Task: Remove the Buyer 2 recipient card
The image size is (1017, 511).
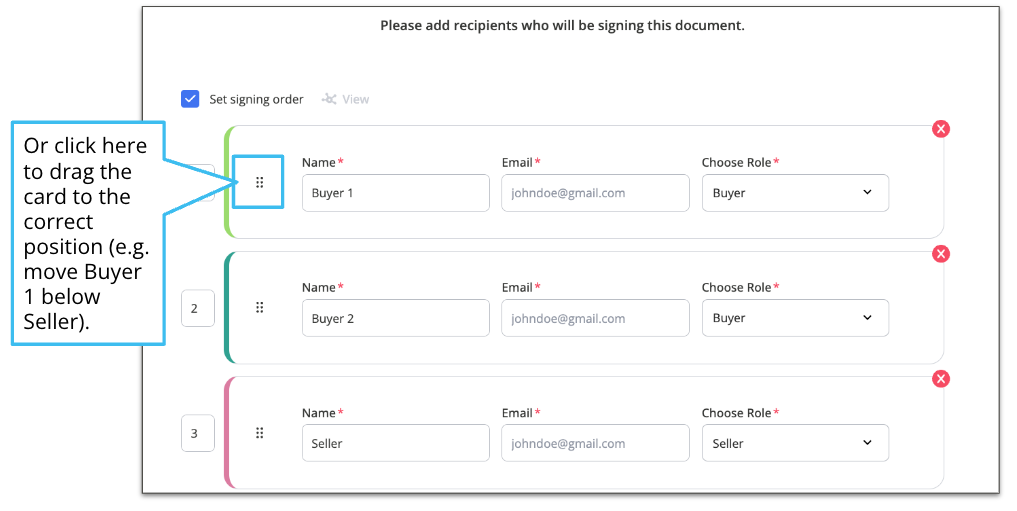Action: point(940,254)
